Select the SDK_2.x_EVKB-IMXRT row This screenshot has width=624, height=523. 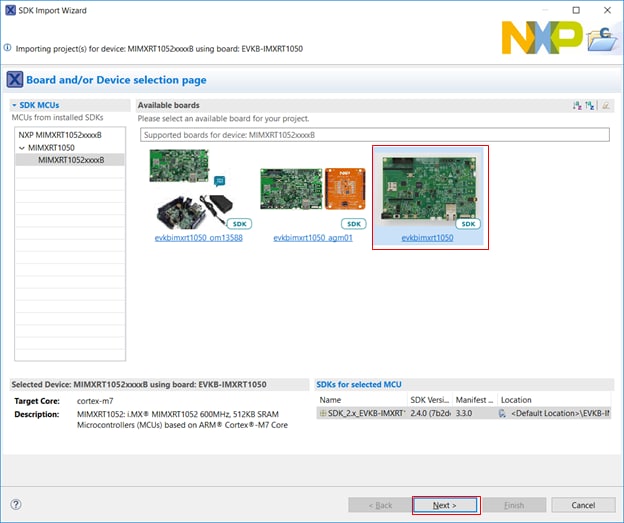click(x=361, y=413)
